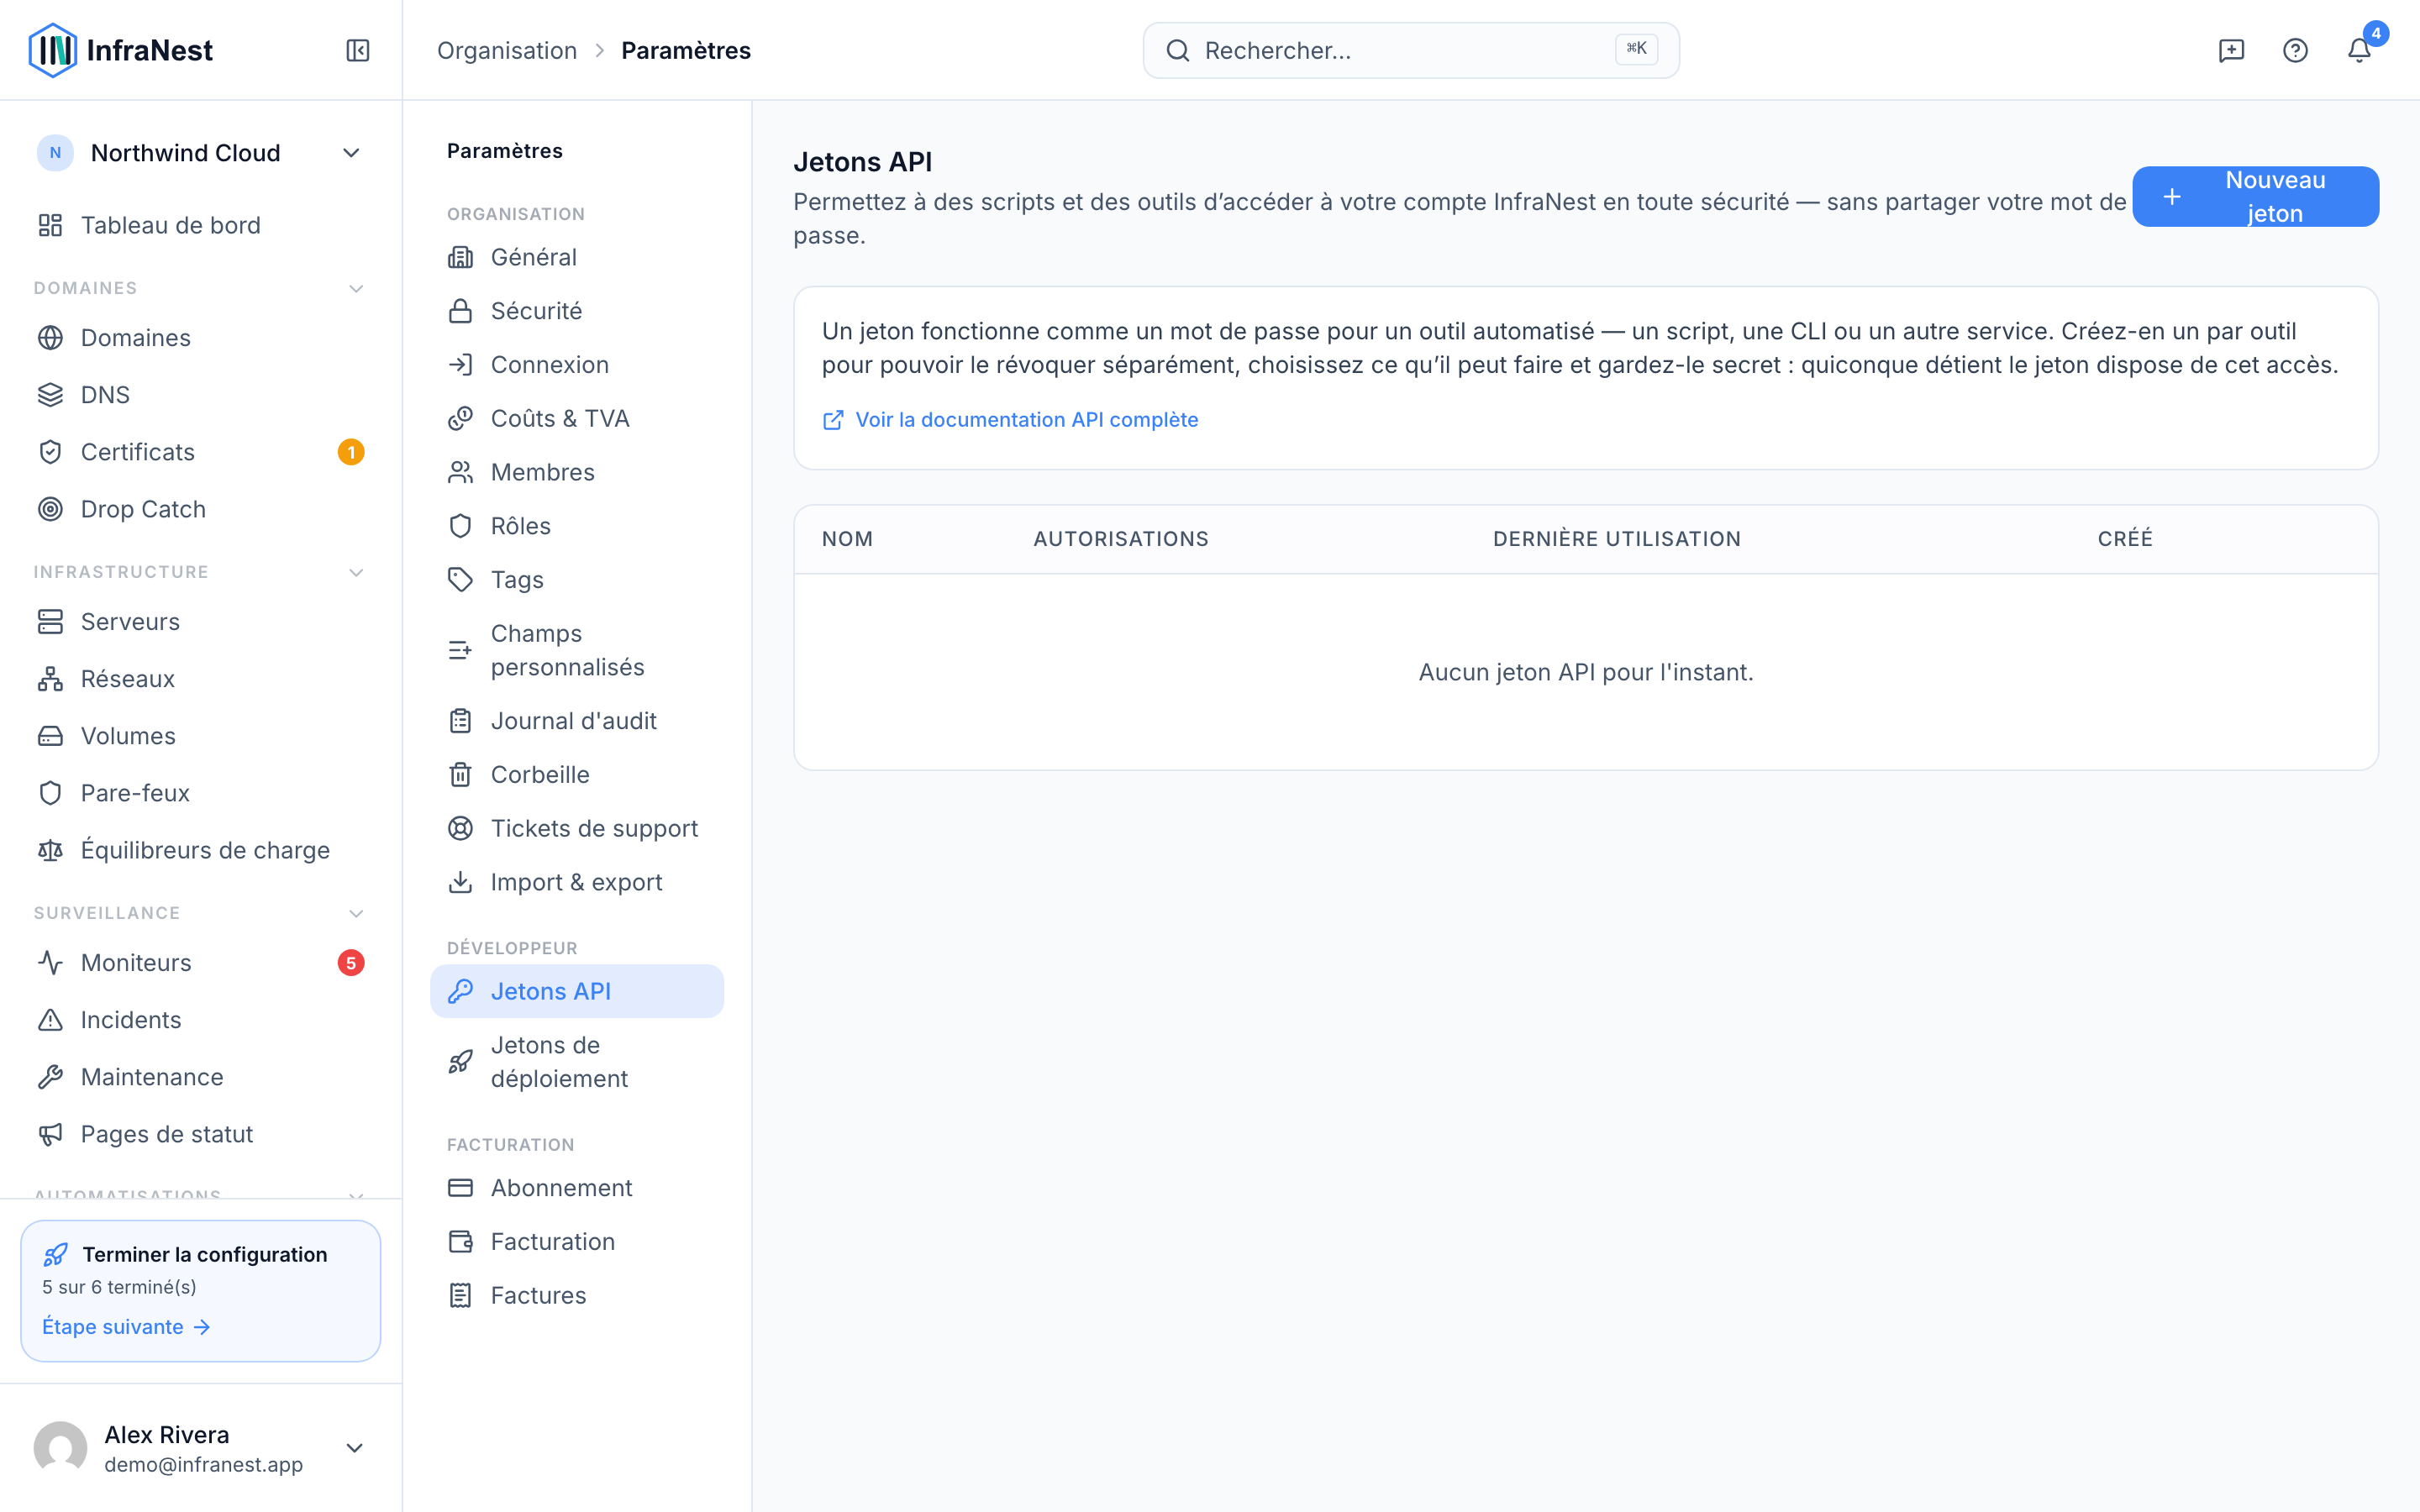Click the Pare-feux shield icon
Screen dimensions: 2420x1512
(50, 793)
